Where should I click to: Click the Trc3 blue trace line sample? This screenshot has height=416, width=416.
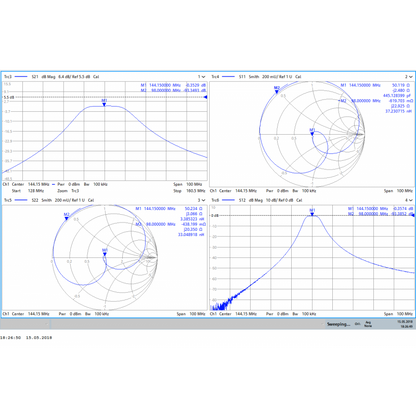click(21, 77)
